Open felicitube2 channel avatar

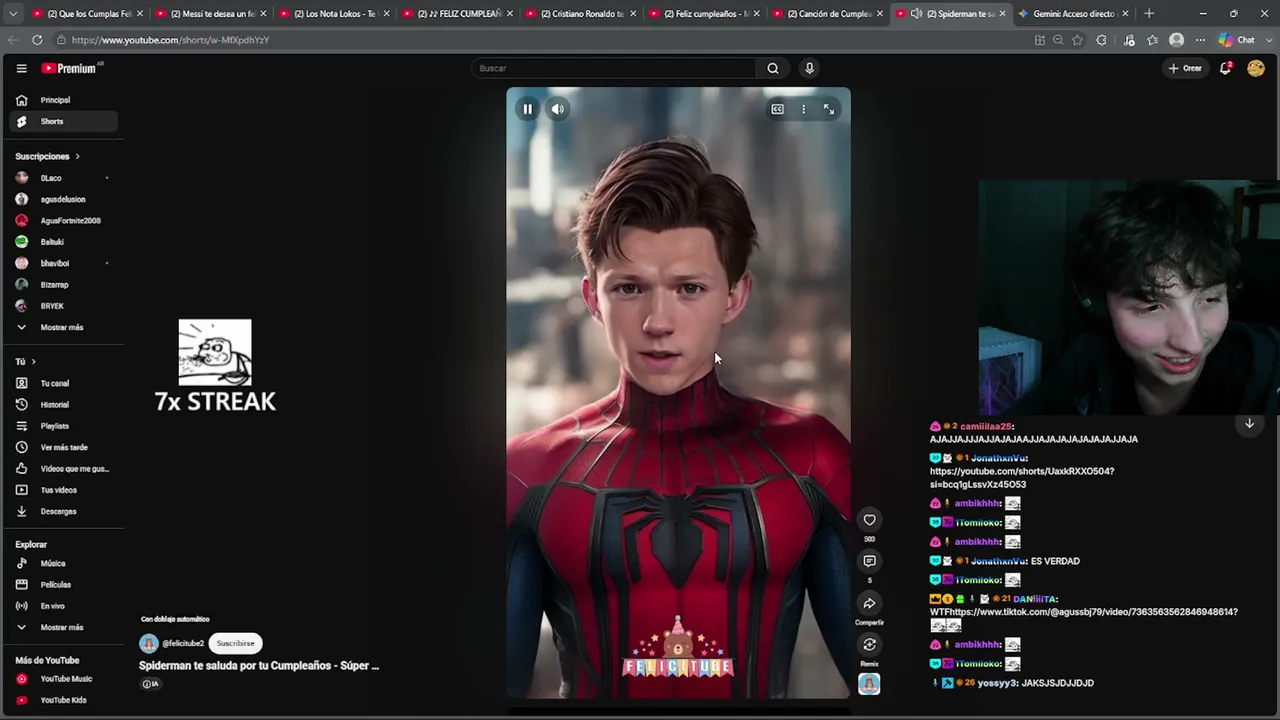149,643
